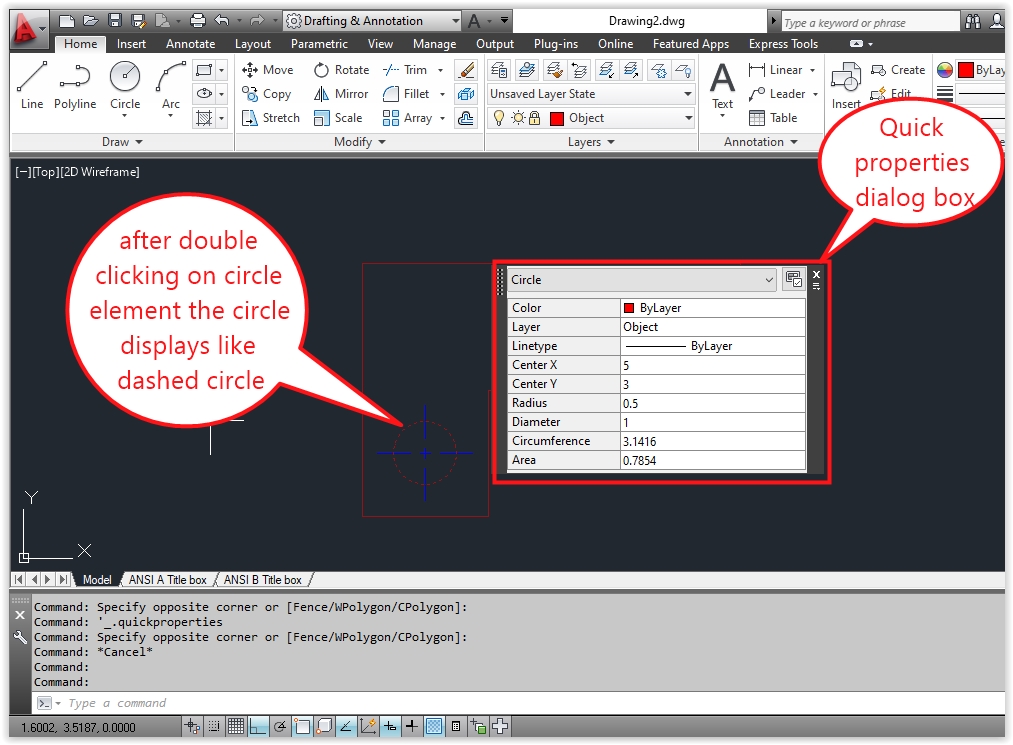Toggle Ortho mode in the status bar
This screenshot has width=1013, height=745.
(x=257, y=727)
